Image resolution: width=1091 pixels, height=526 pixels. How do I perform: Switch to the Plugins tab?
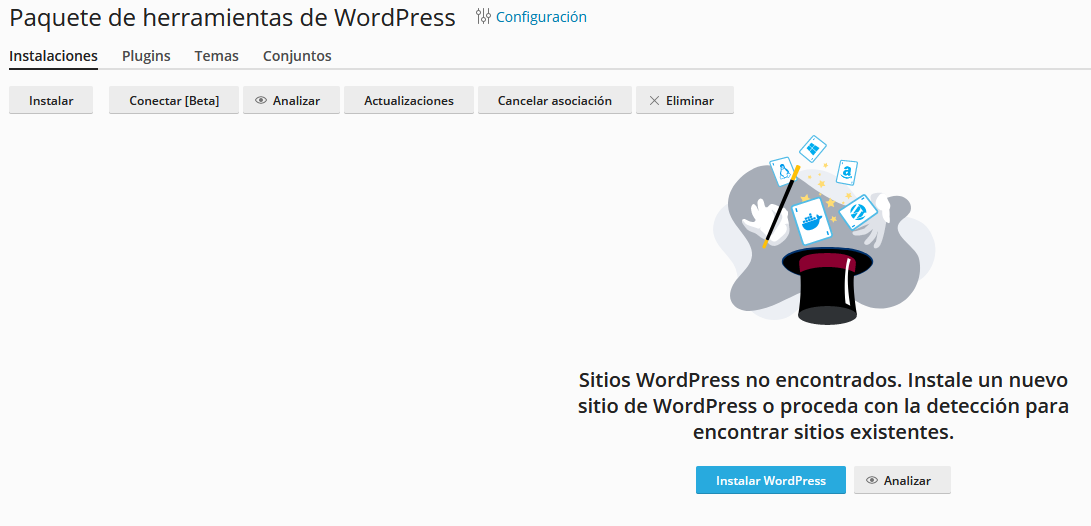[146, 56]
